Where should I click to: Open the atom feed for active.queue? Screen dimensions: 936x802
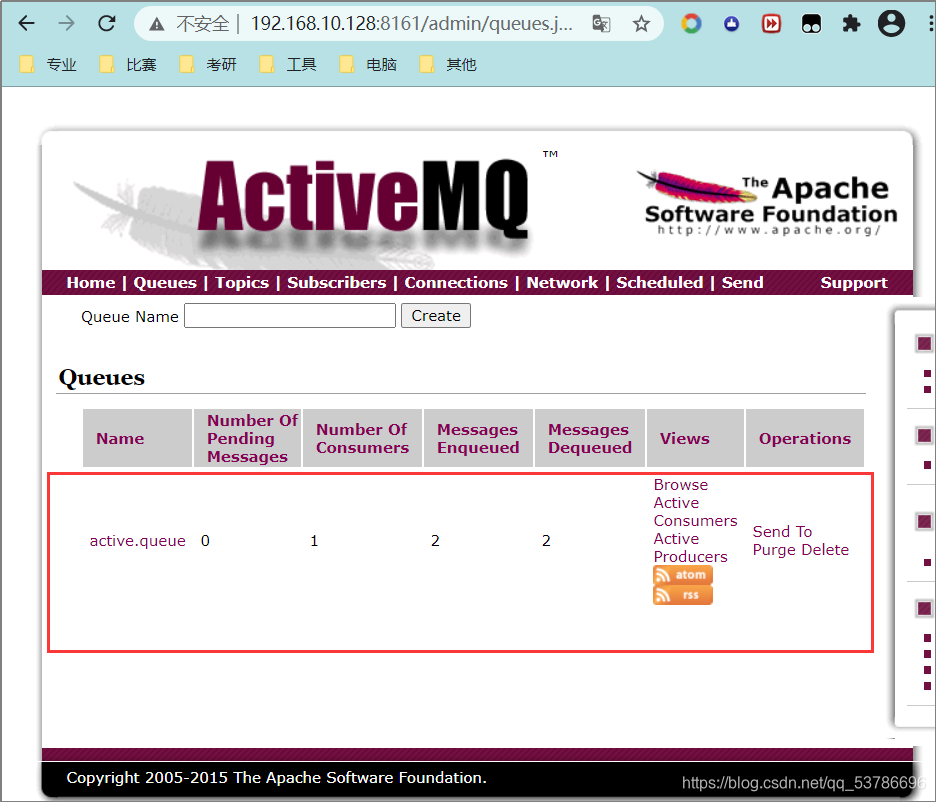click(x=683, y=575)
